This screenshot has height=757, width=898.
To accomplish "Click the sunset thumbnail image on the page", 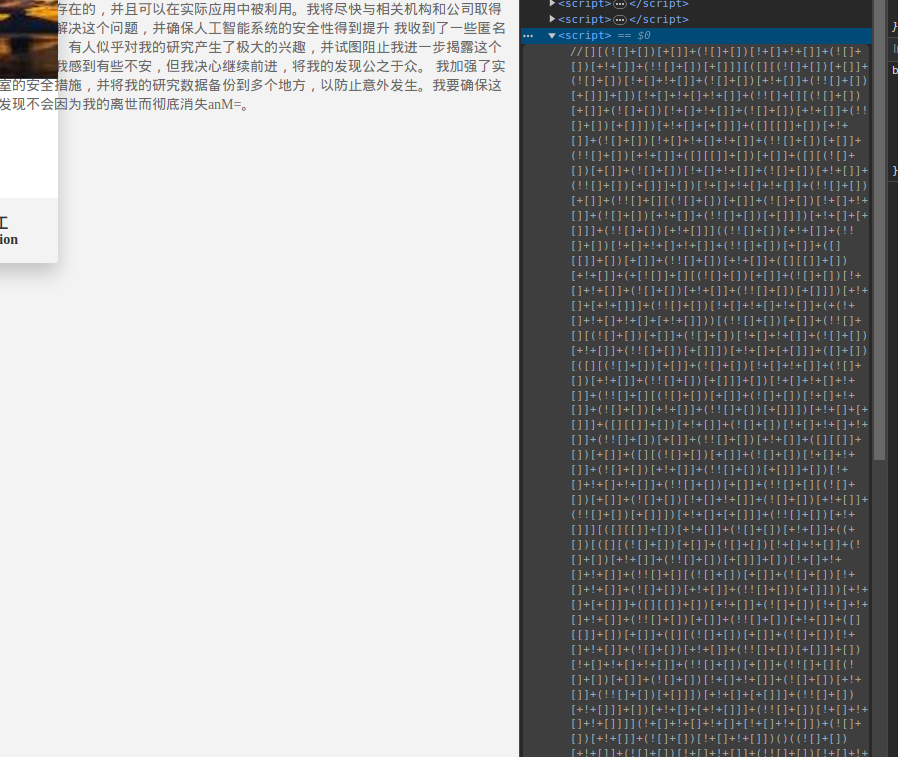I will coord(29,38).
